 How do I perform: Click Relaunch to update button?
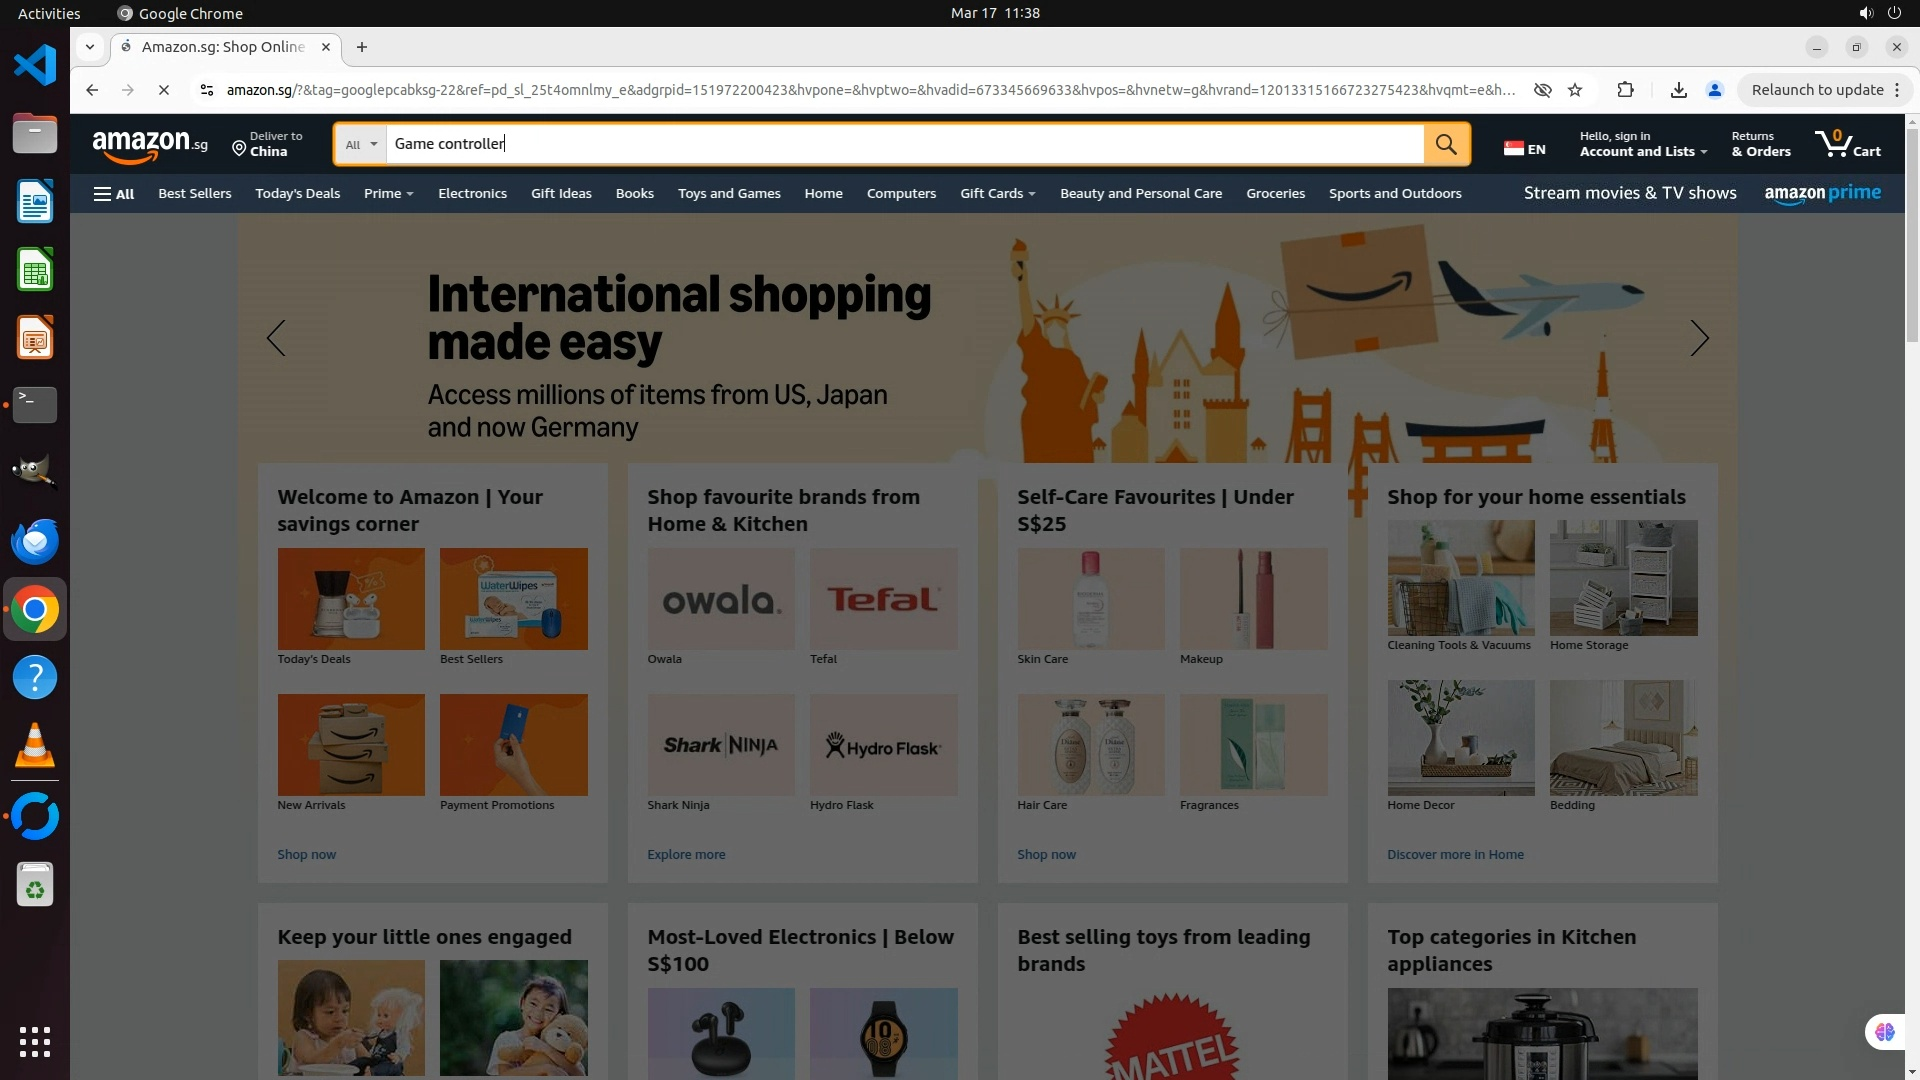tap(1817, 90)
